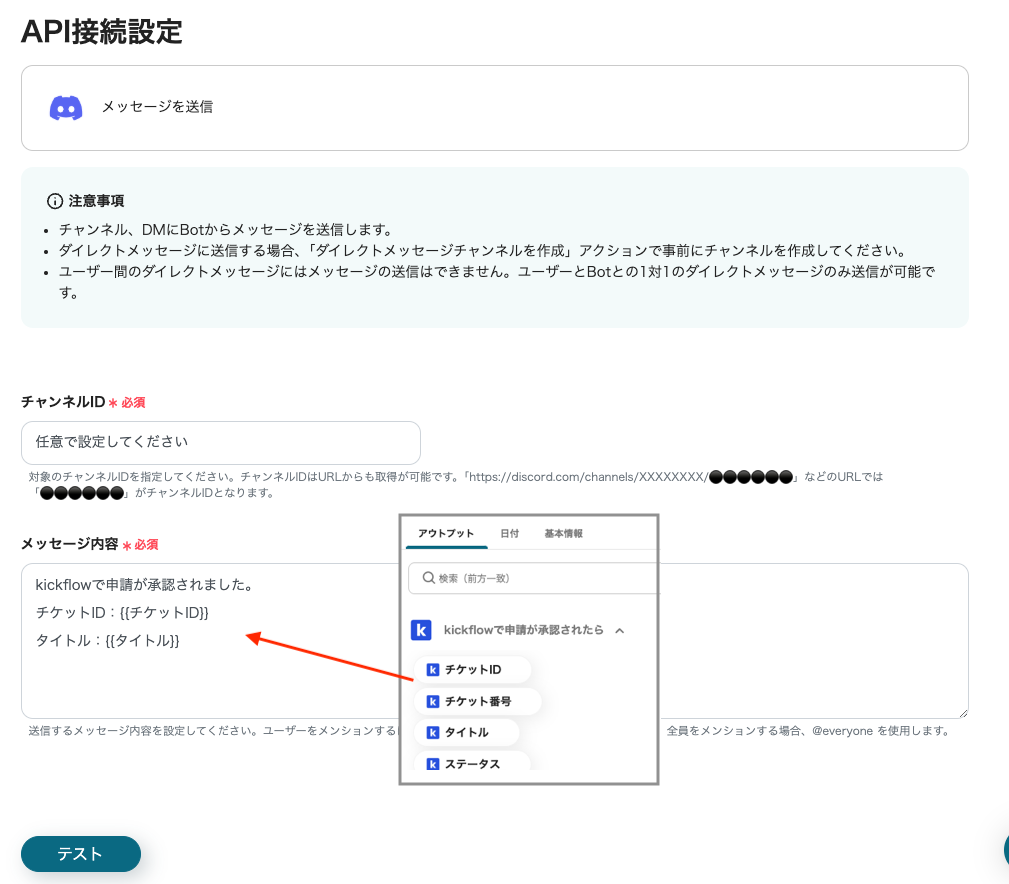Insert the ステータス output chip
Viewport: 1009px width, 884px height.
click(x=472, y=762)
